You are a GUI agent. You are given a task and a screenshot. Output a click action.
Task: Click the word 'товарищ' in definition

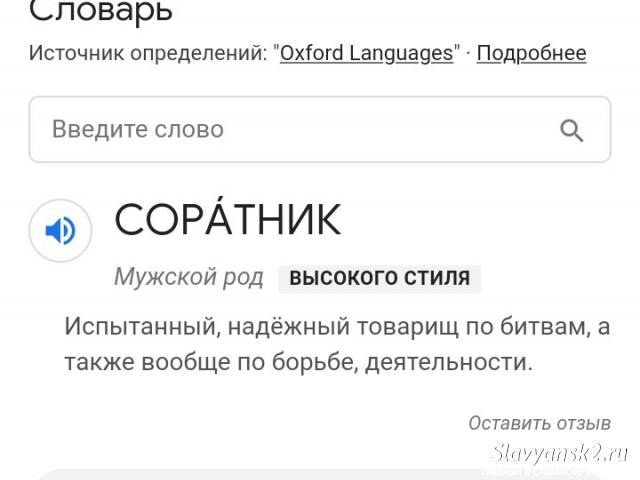(408, 327)
